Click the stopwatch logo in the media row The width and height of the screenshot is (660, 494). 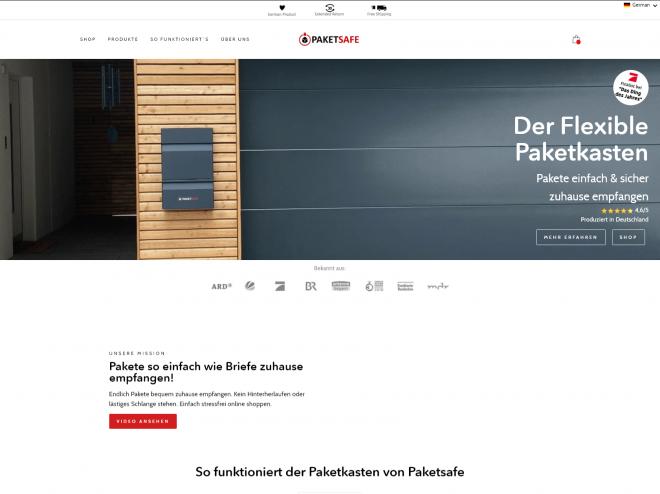click(x=374, y=287)
